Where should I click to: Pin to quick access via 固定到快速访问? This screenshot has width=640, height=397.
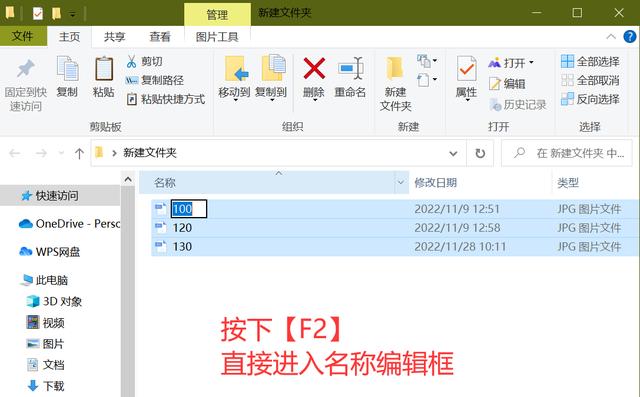click(x=25, y=85)
